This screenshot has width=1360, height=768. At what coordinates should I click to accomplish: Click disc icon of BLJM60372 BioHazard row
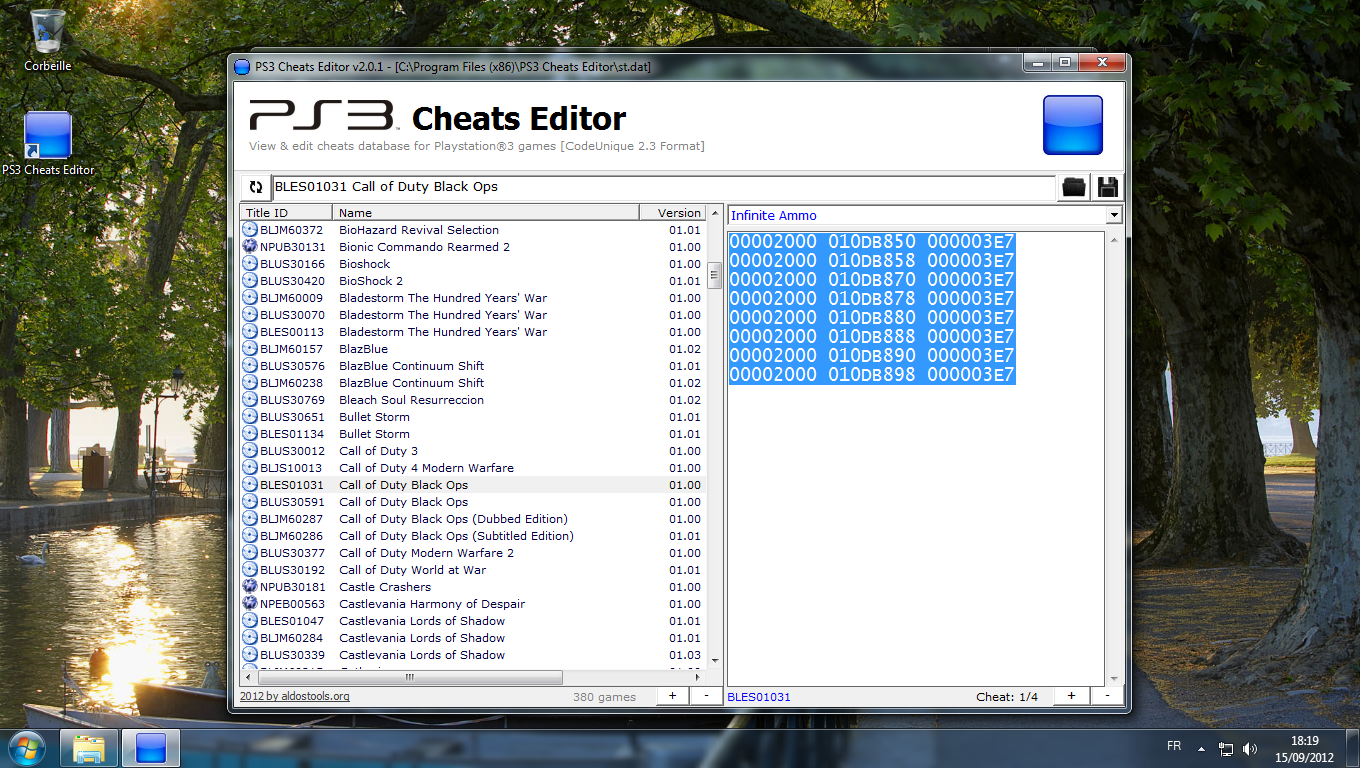point(250,230)
